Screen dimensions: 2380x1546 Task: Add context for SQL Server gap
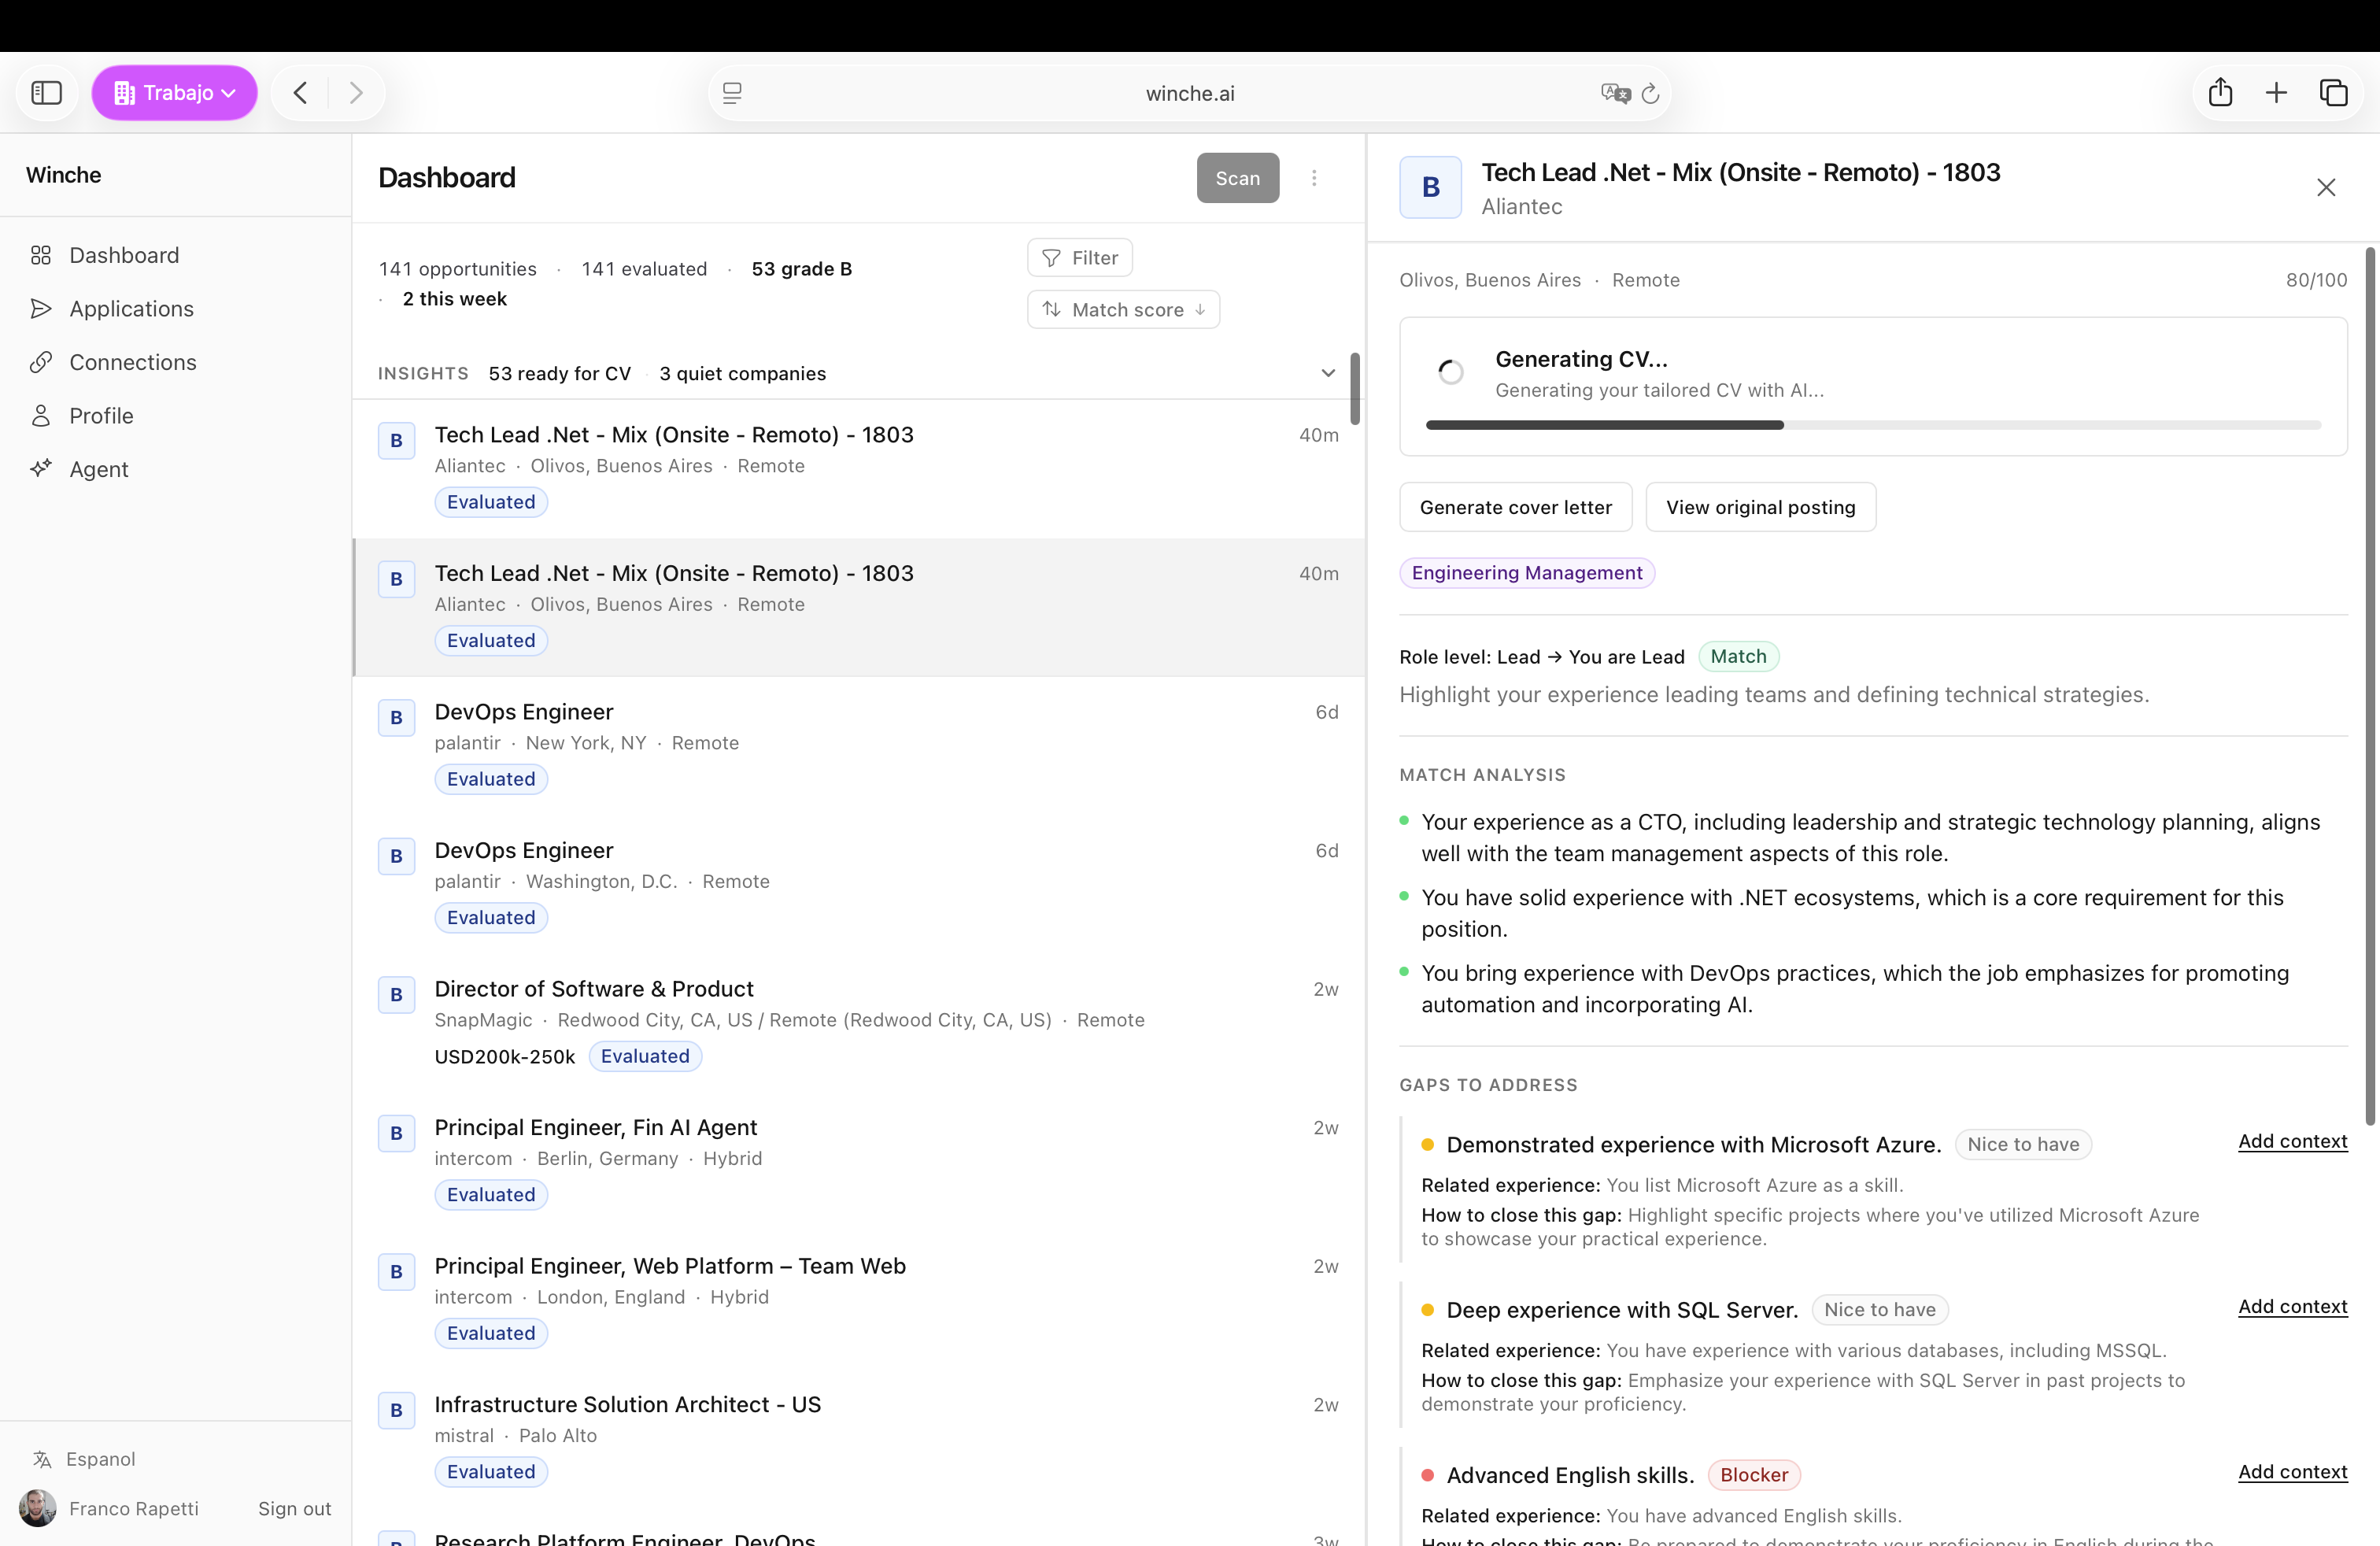point(2292,1306)
